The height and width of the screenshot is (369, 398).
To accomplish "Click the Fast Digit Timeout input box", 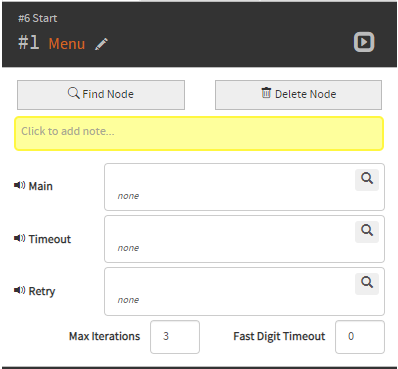I will (360, 337).
